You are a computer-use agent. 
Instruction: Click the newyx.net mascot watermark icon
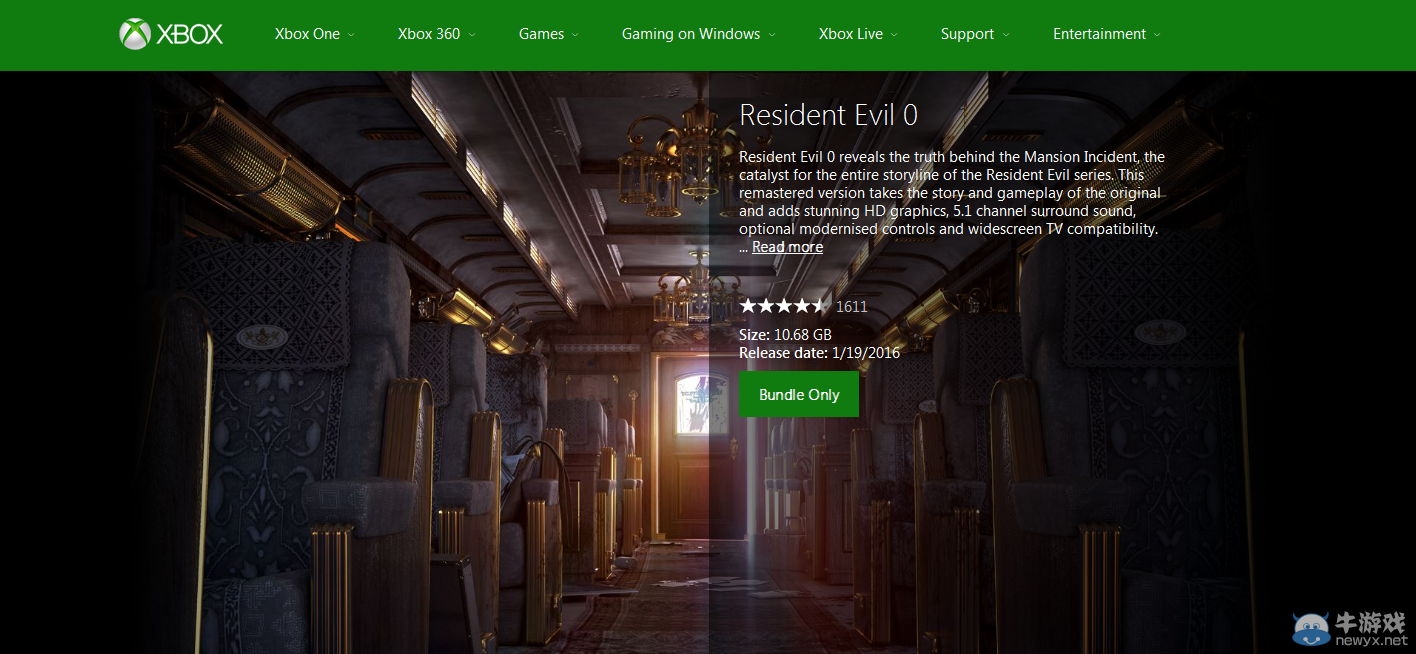coord(1311,628)
